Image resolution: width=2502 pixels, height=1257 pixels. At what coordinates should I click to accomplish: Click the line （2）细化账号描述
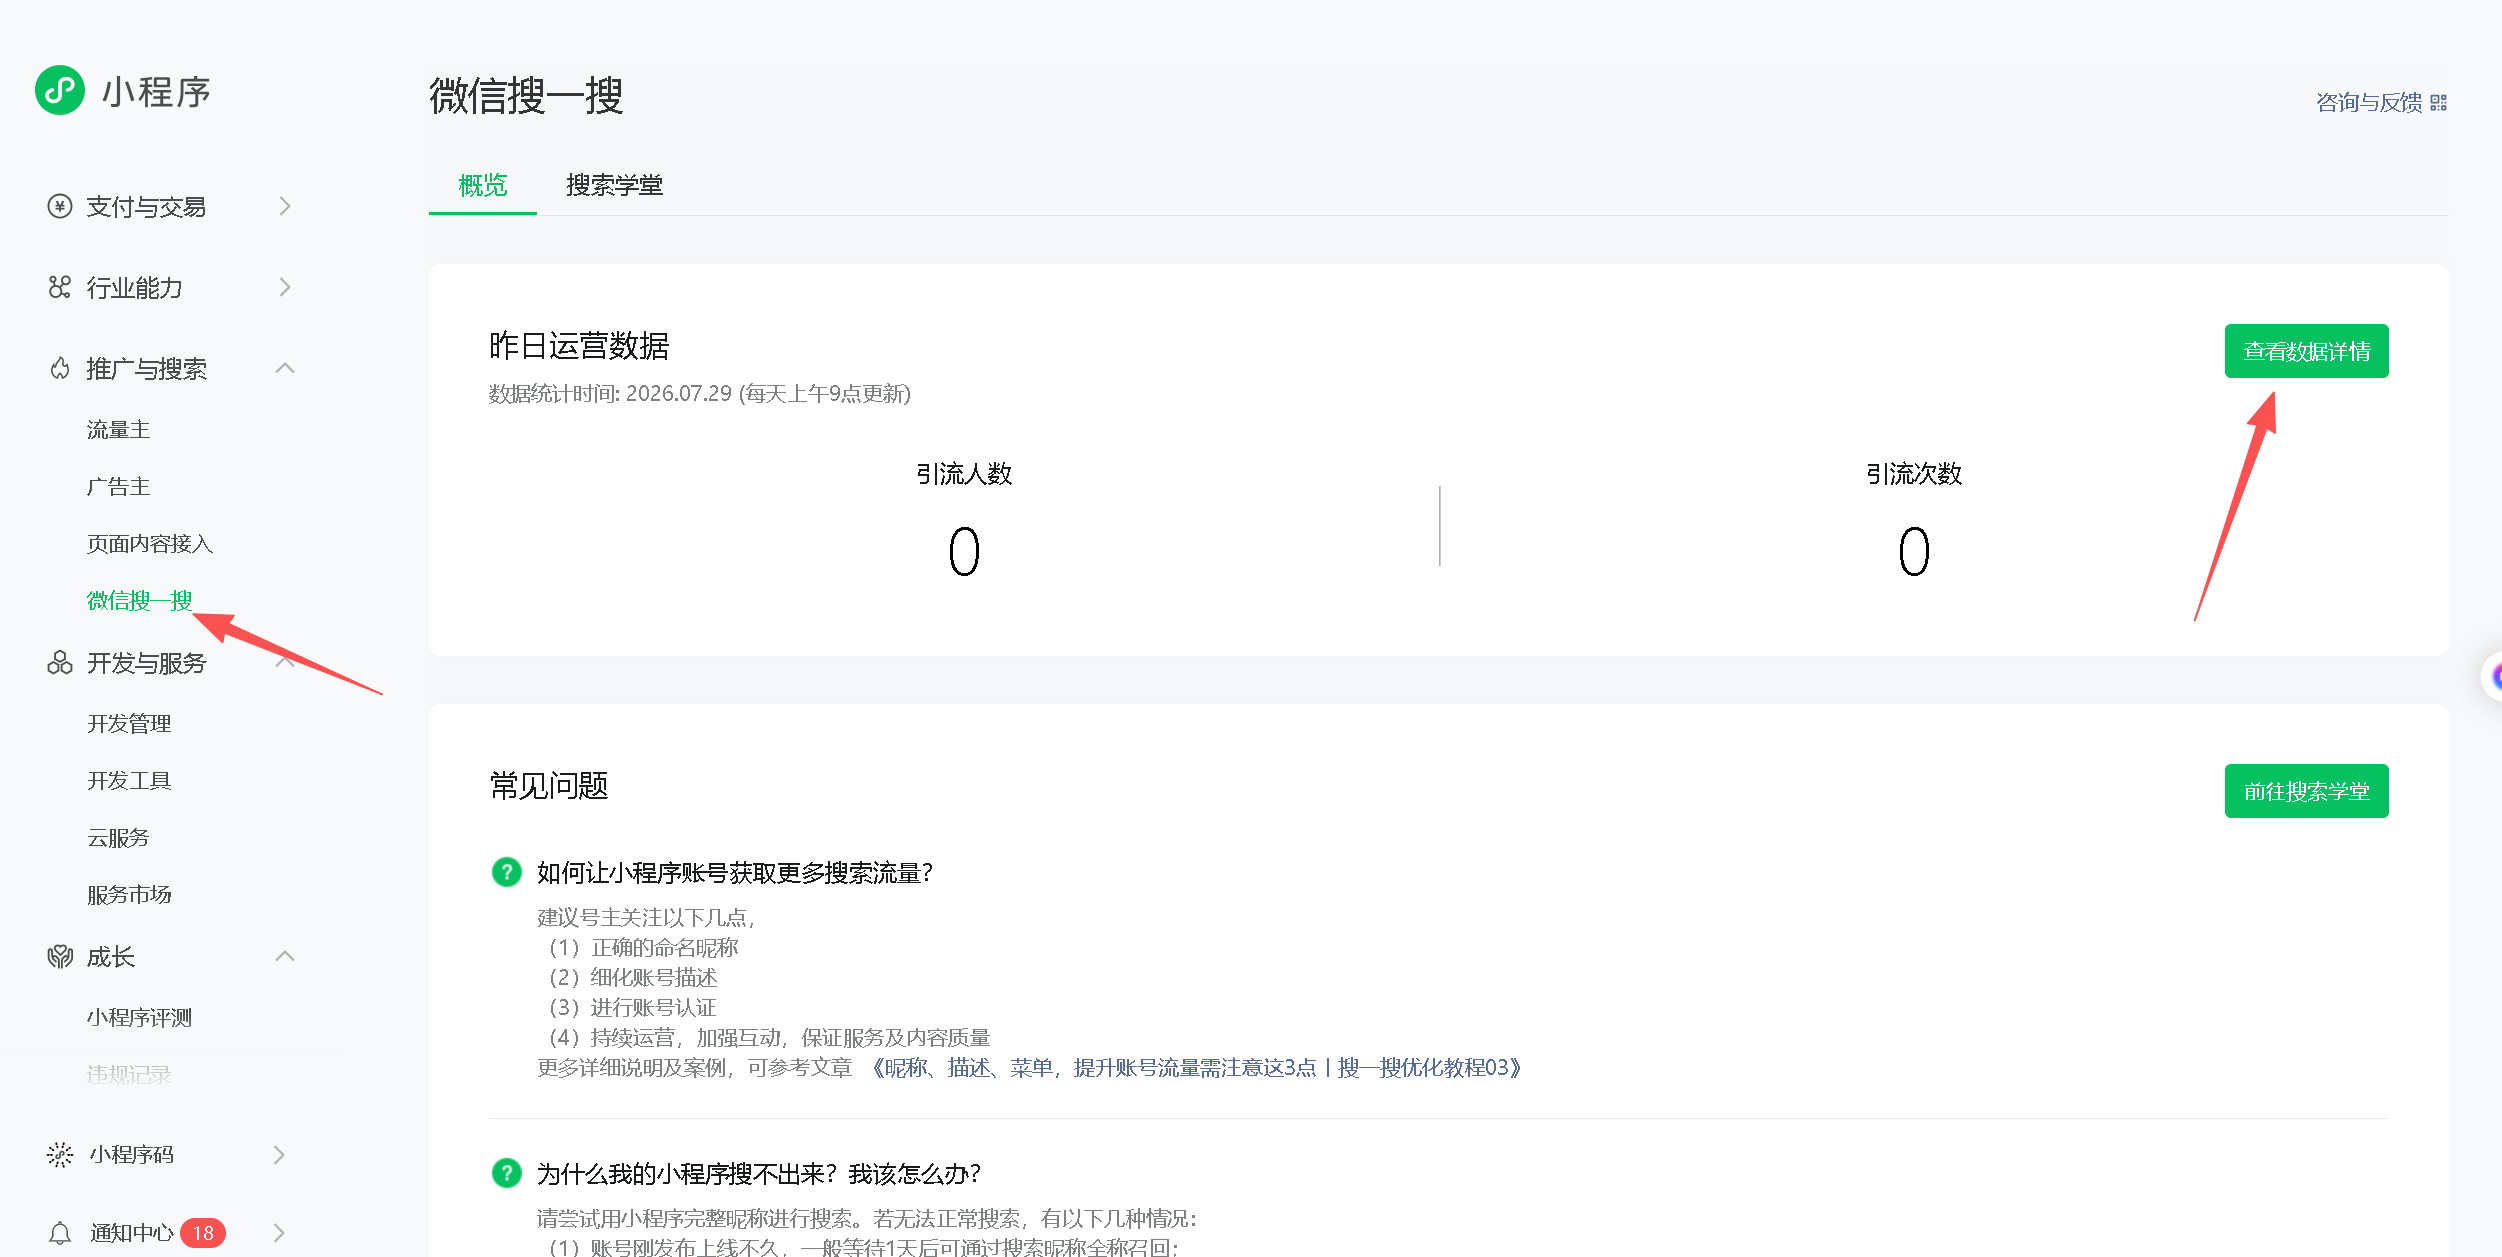click(632, 977)
